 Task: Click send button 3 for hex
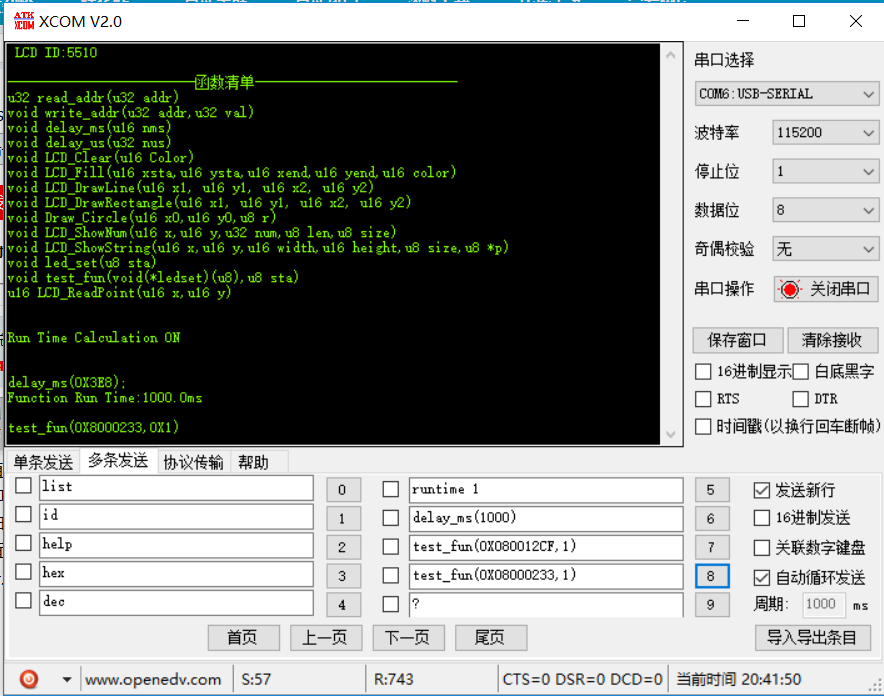tap(343, 576)
